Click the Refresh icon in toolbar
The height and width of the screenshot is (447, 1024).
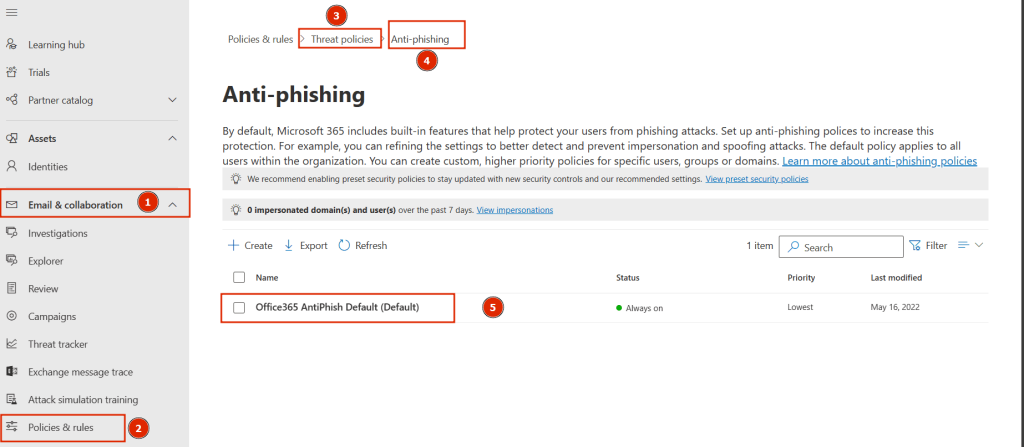[x=344, y=245]
